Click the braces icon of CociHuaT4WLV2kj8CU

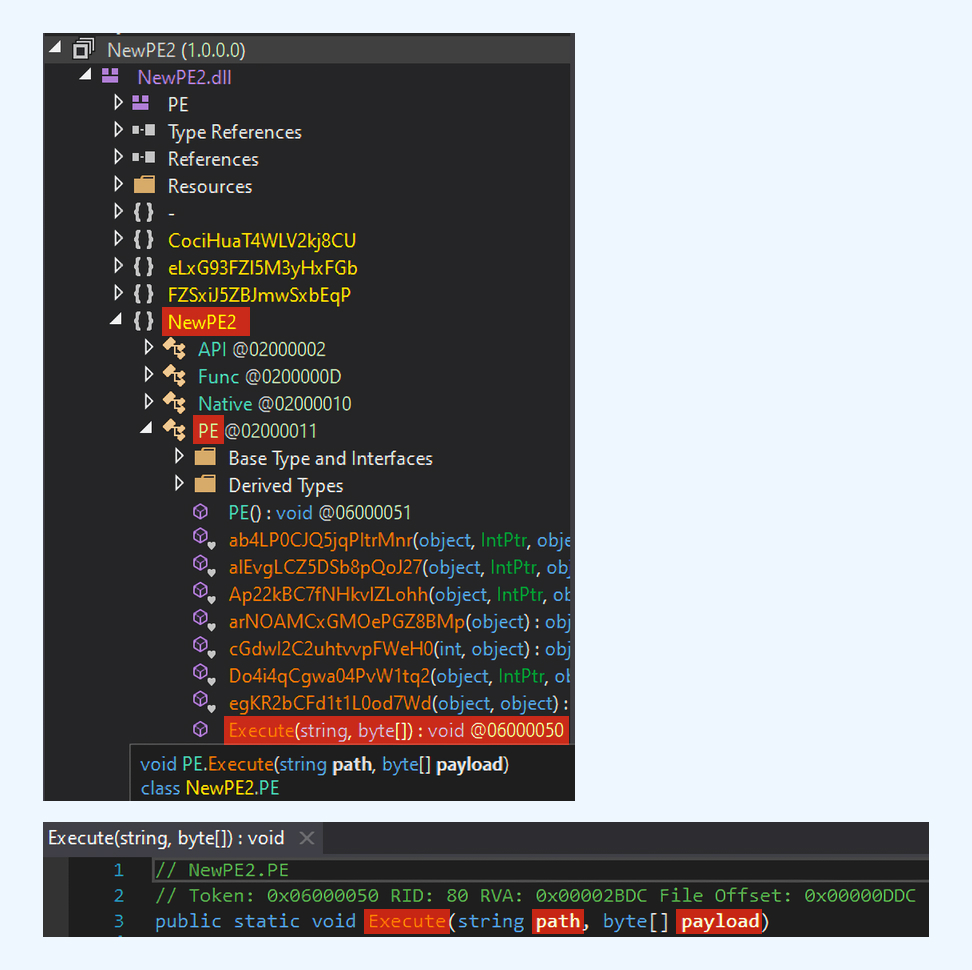pos(143,239)
